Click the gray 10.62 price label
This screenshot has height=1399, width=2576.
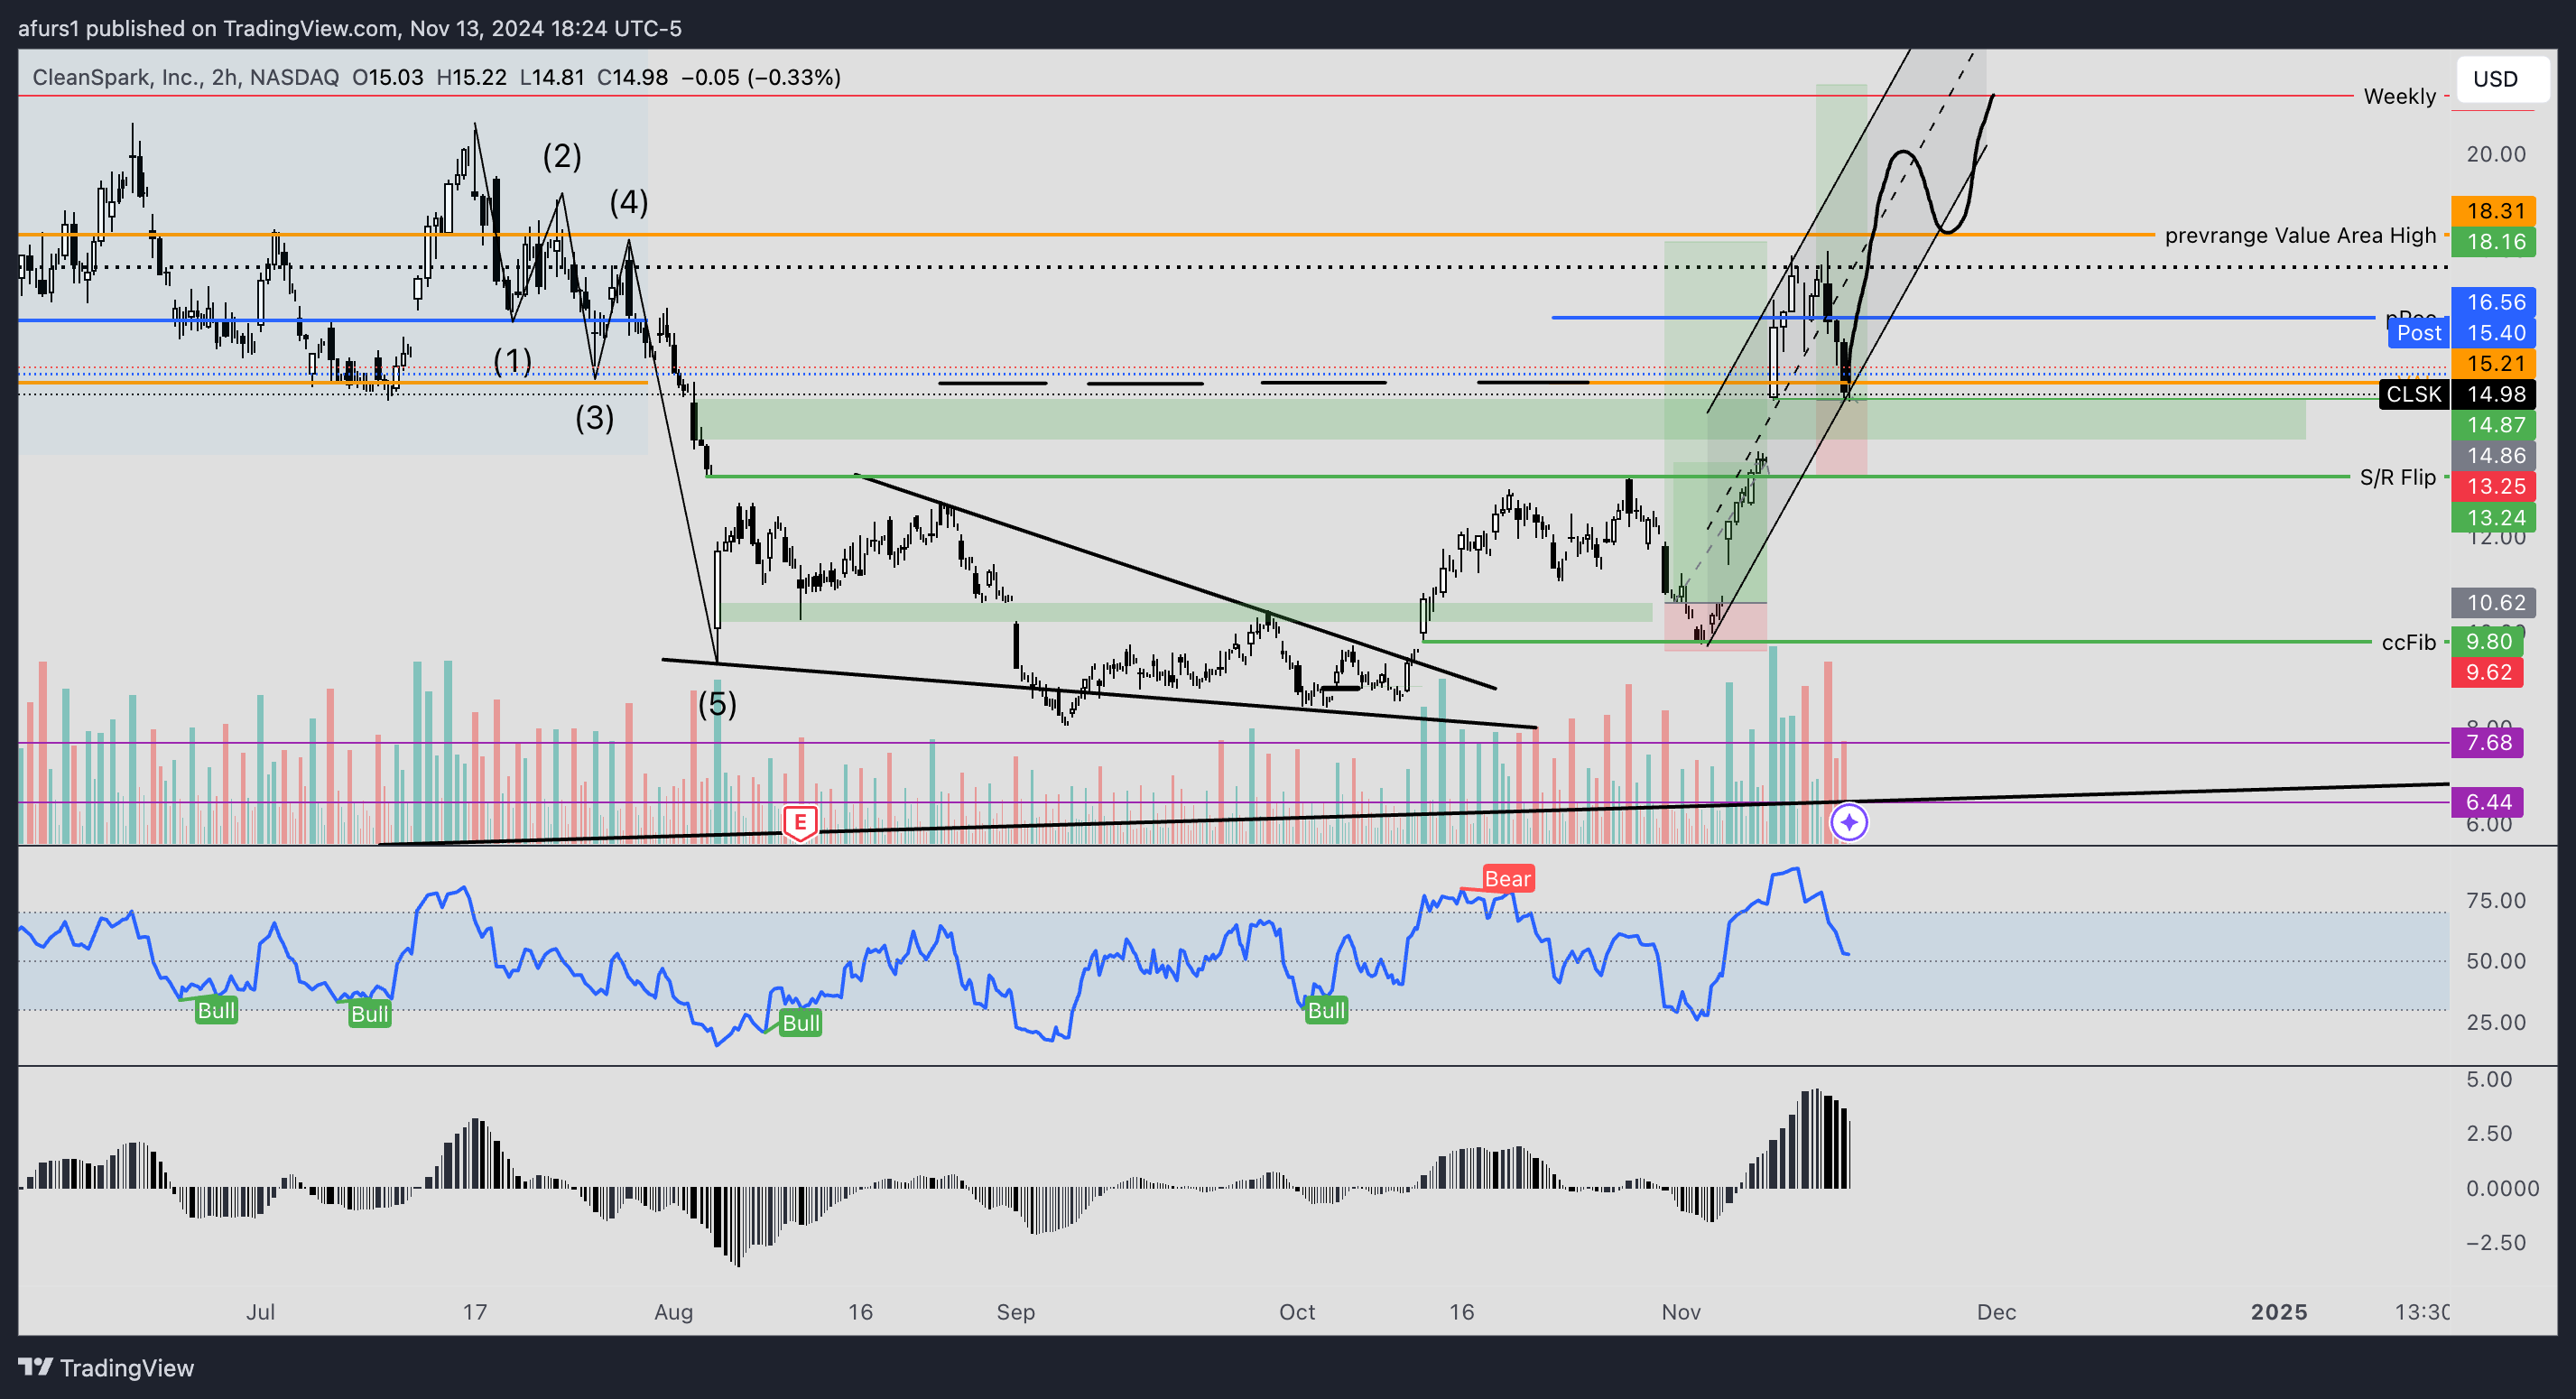2493,602
